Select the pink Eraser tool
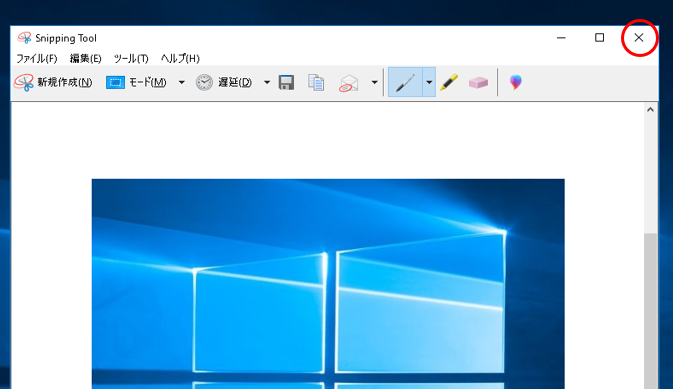This screenshot has height=389, width=673. click(478, 82)
